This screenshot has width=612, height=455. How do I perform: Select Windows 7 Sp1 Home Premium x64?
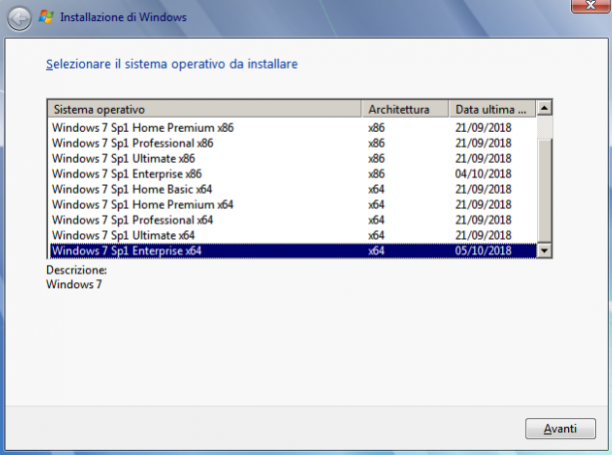pos(293,204)
